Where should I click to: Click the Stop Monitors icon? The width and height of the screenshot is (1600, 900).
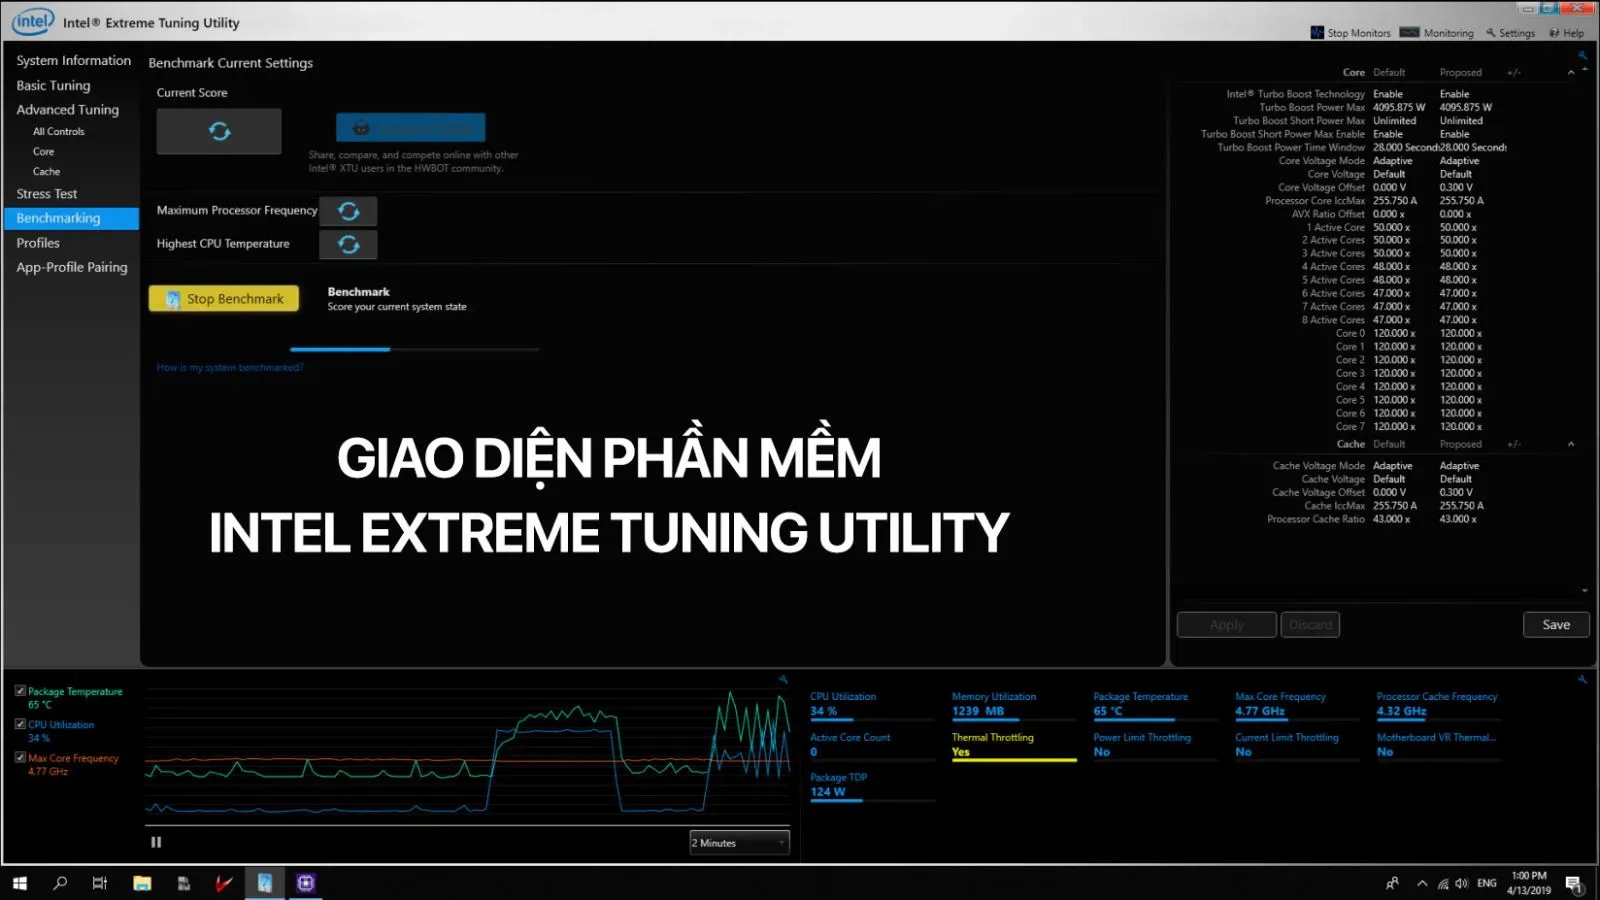(x=1317, y=33)
